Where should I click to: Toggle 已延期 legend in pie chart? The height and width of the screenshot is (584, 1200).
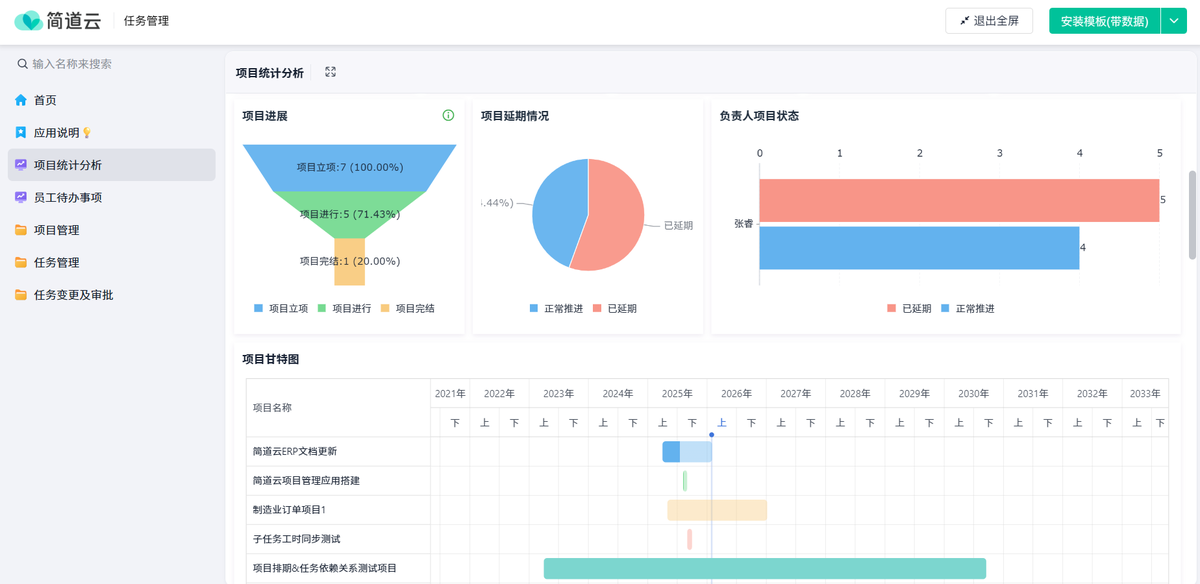point(614,309)
